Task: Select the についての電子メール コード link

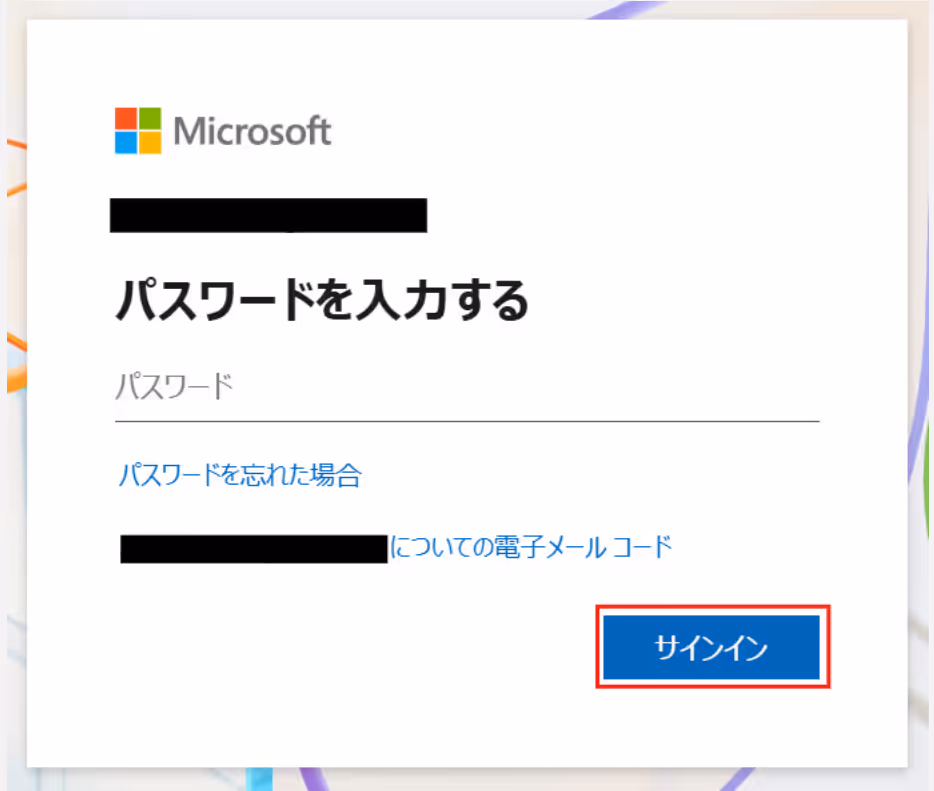Action: [531, 547]
